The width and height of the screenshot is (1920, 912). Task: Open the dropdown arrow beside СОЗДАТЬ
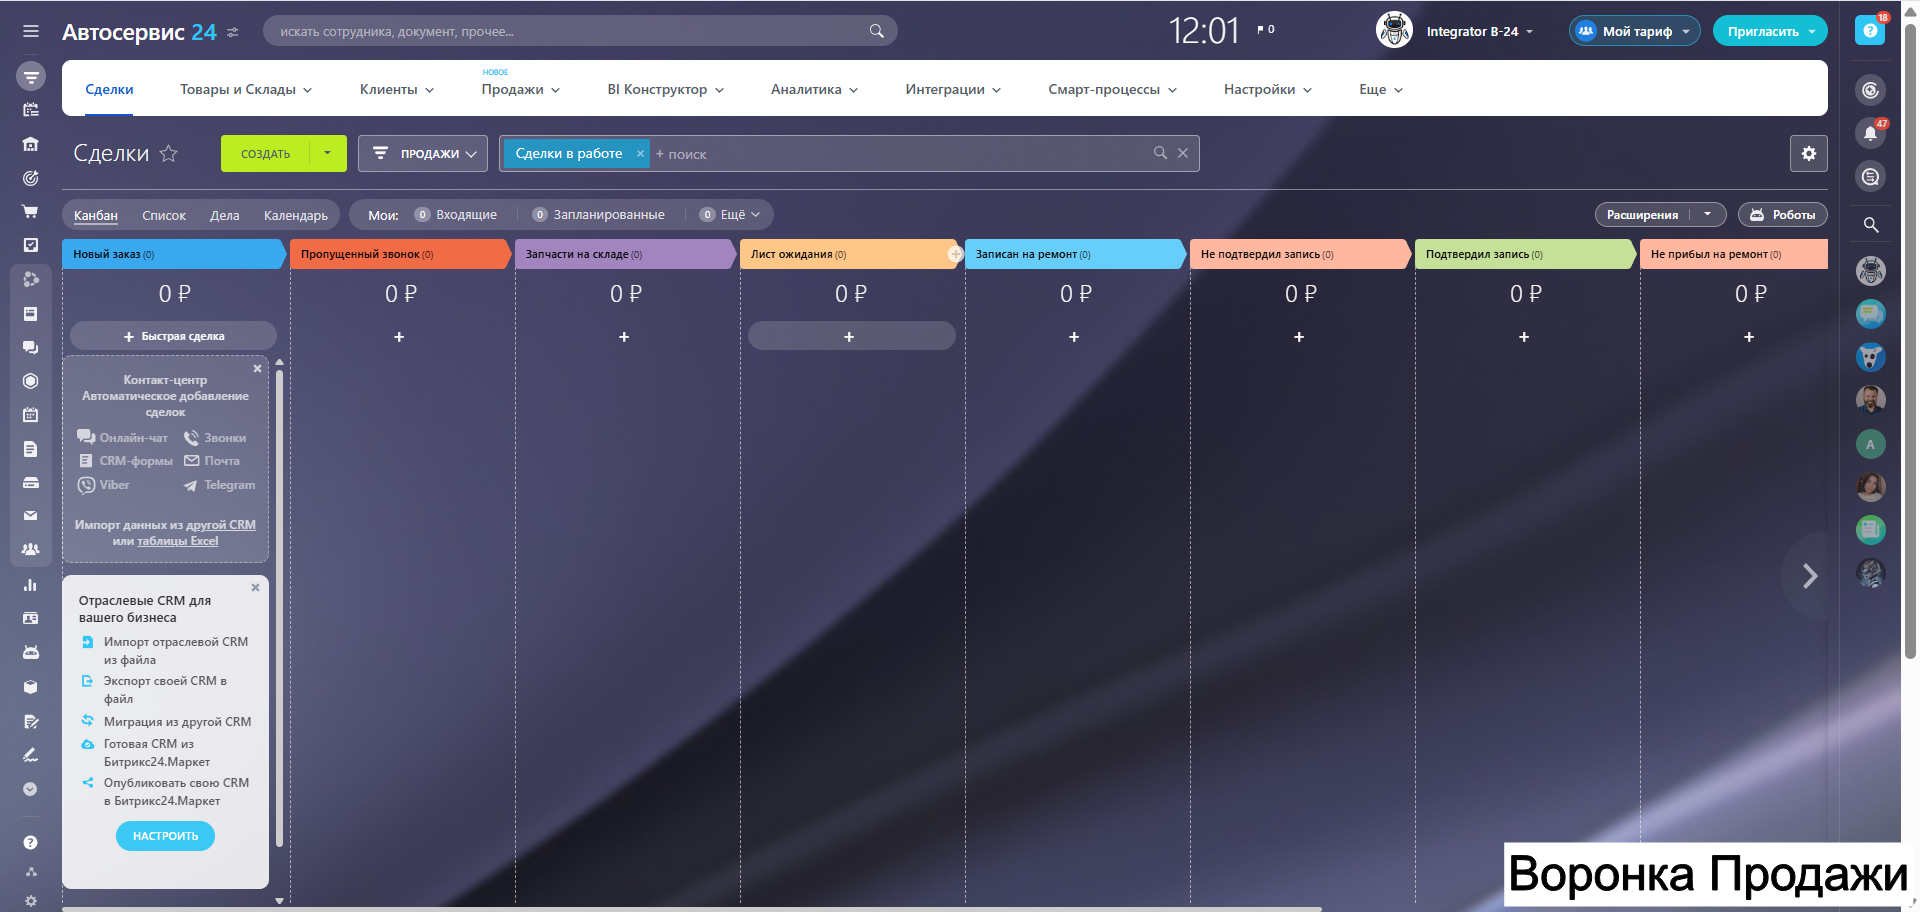point(328,153)
